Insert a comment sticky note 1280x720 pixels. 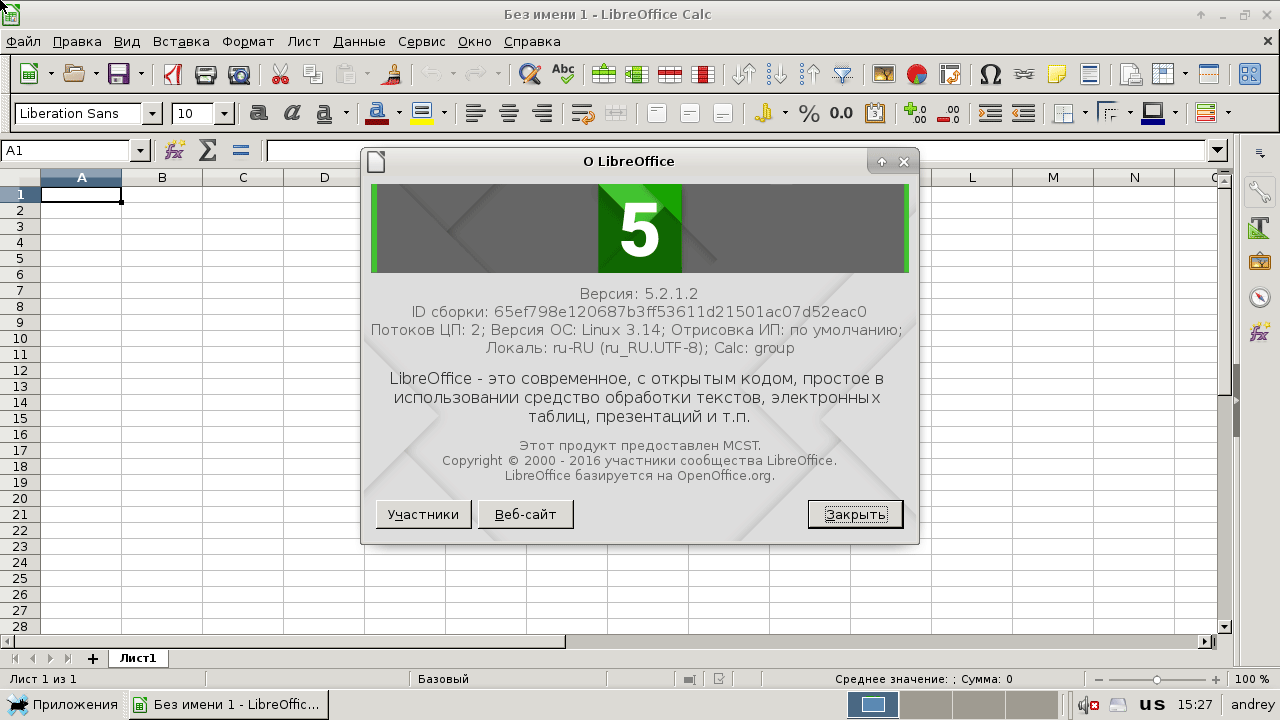pyautogui.click(x=1056, y=74)
